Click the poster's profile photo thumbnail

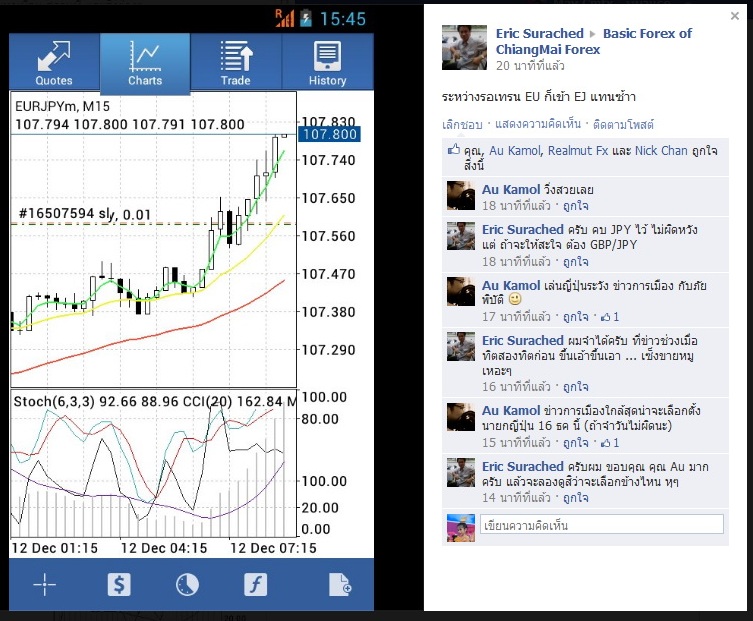point(464,48)
